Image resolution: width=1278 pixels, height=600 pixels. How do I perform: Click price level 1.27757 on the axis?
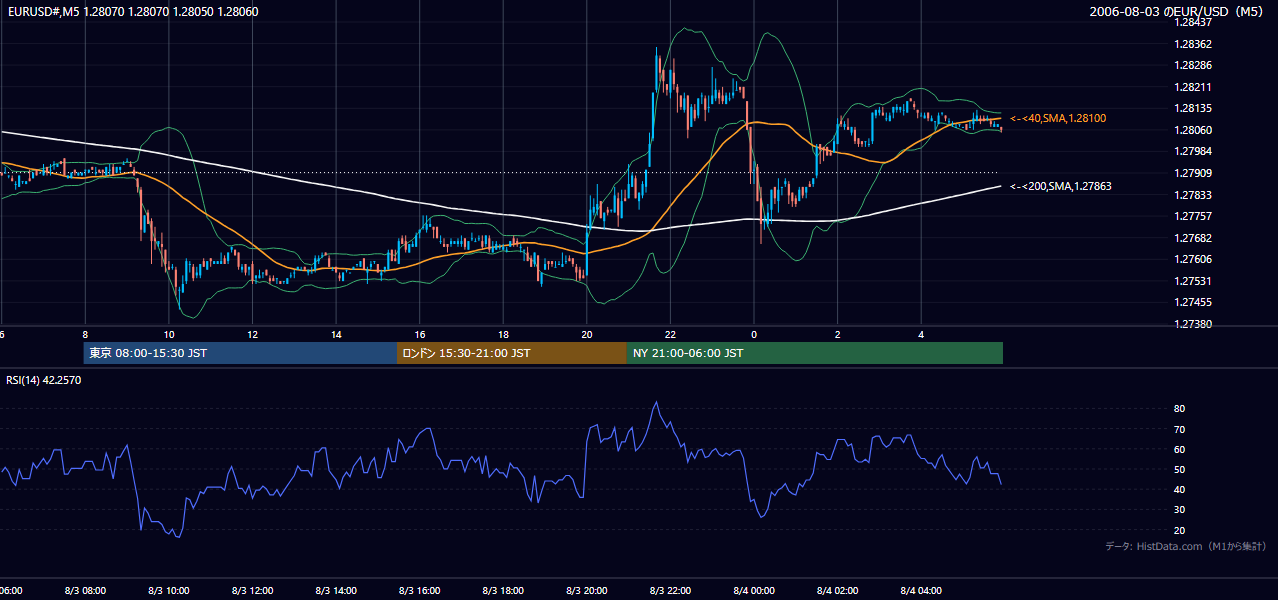click(1192, 216)
